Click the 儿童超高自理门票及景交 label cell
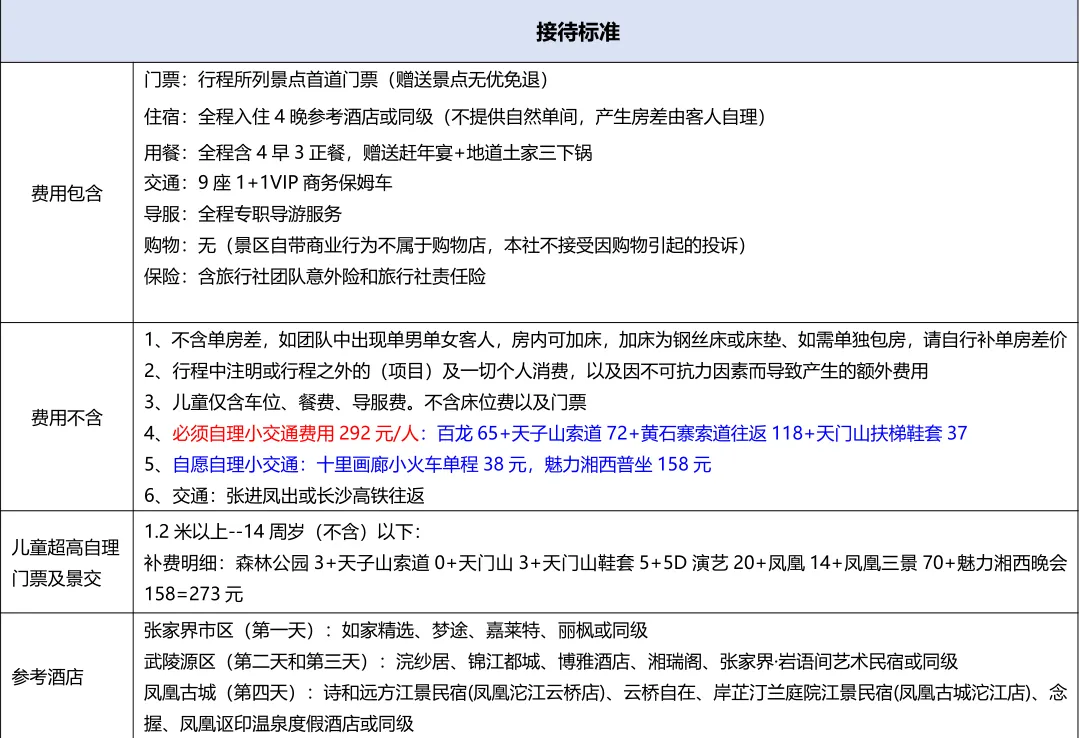Image resolution: width=1079 pixels, height=738 pixels. [x=66, y=562]
